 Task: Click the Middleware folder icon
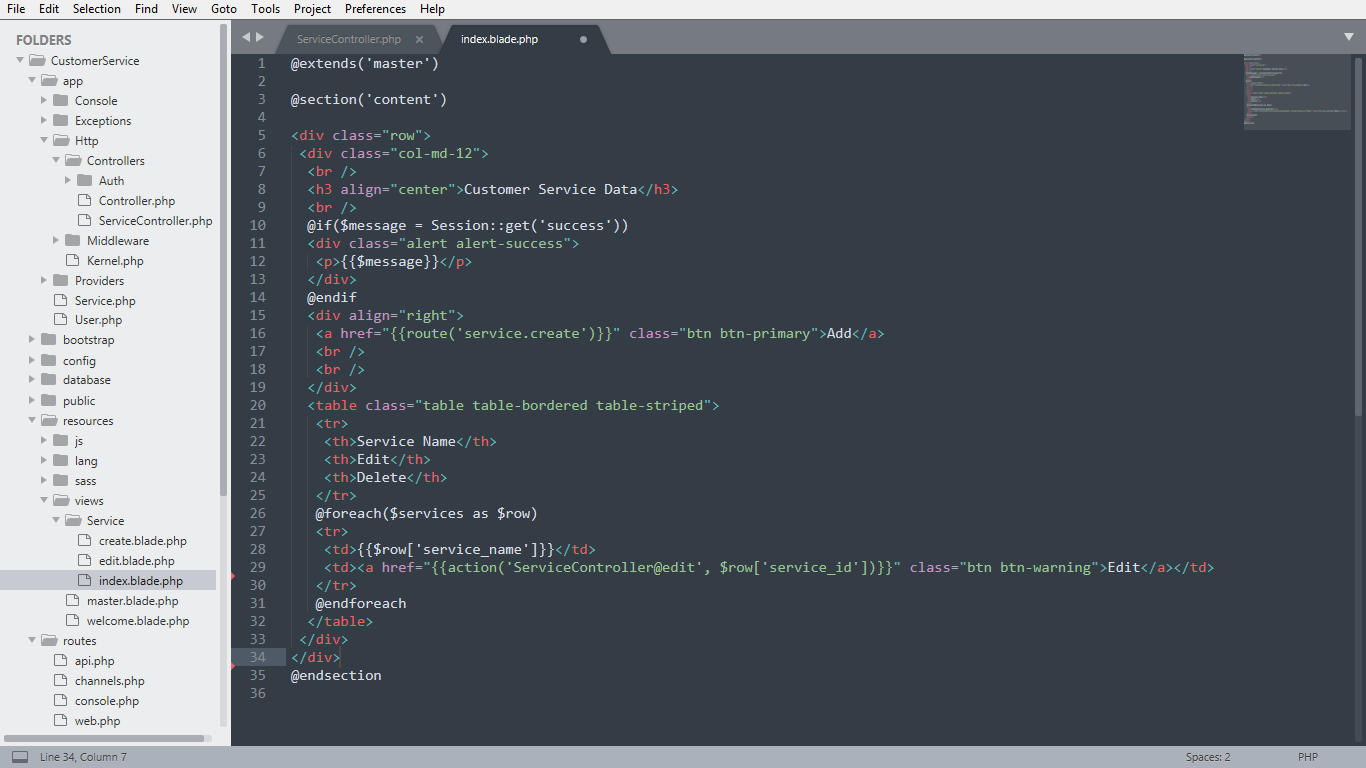click(73, 240)
